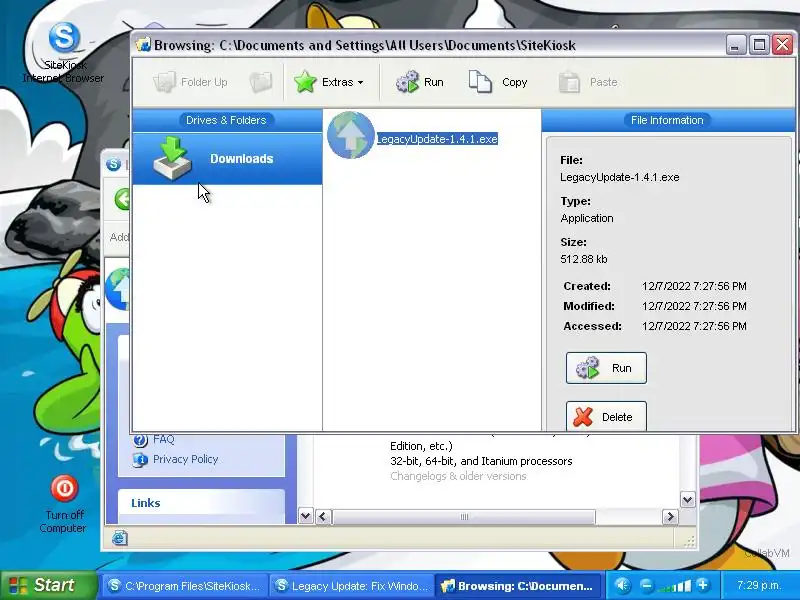
Task: Click the File Information header
Action: click(667, 120)
